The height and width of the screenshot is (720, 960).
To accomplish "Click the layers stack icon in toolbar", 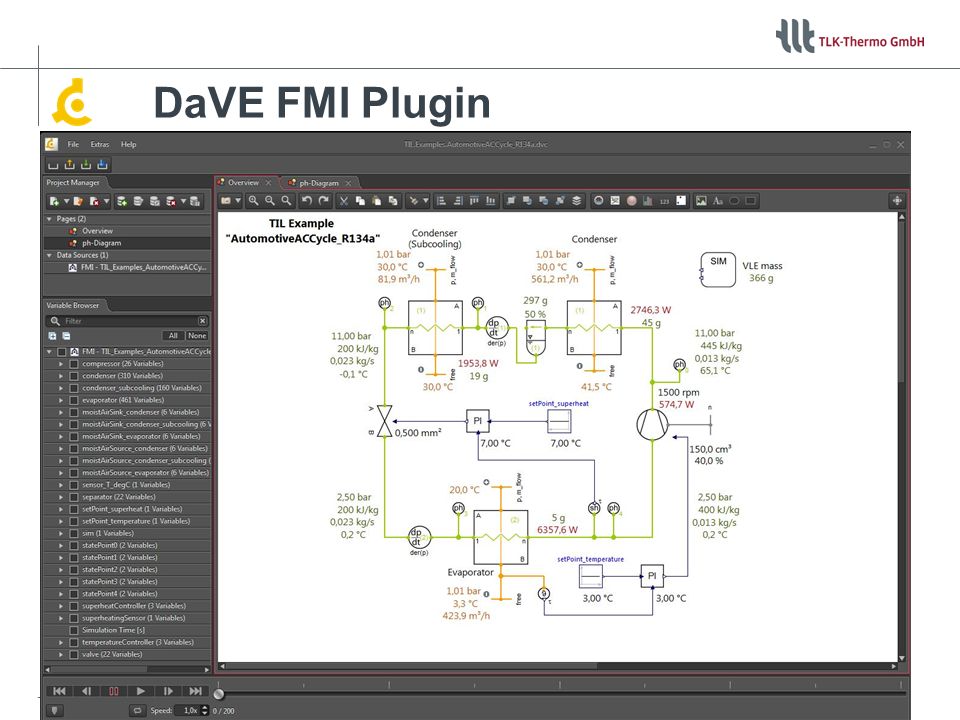I will click(x=576, y=201).
